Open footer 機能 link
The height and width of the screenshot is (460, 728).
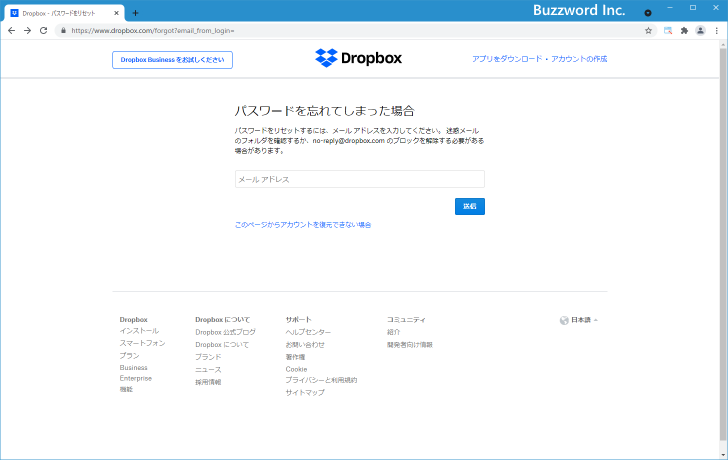tap(126, 389)
